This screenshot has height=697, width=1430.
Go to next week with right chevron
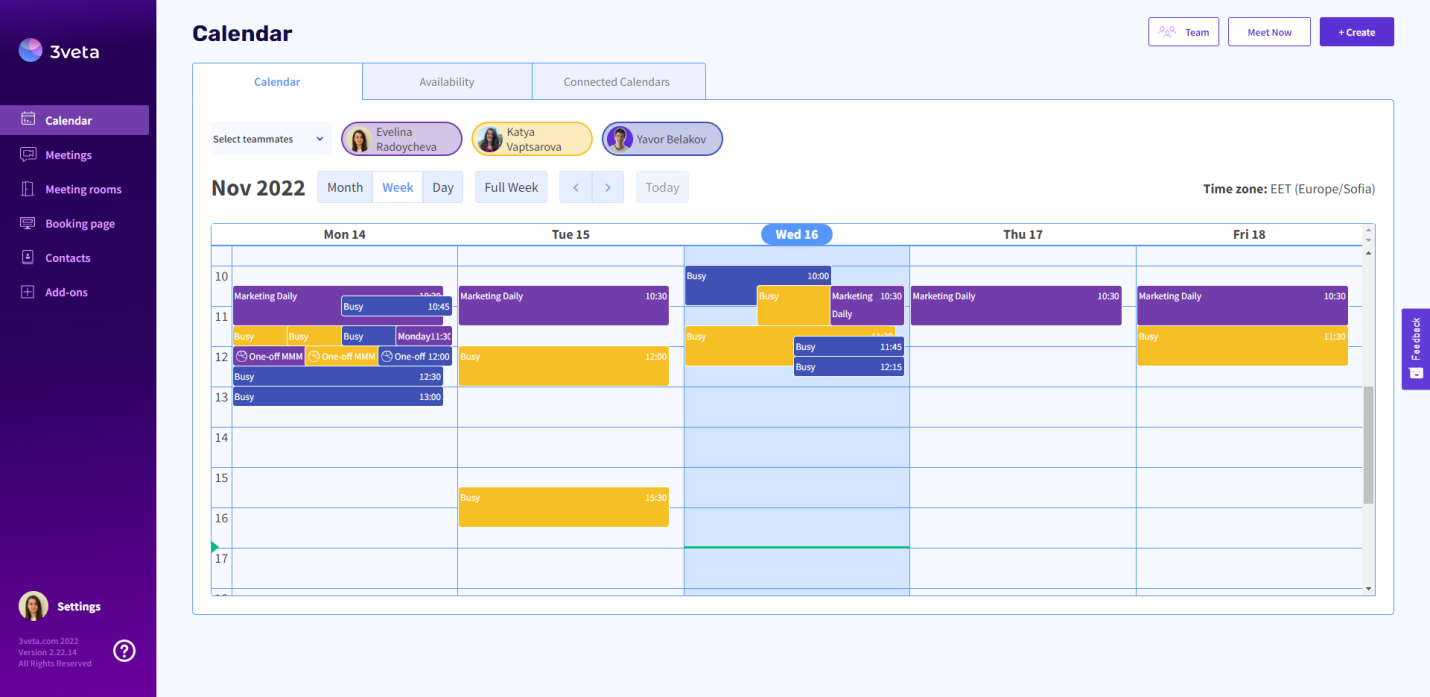click(x=608, y=187)
